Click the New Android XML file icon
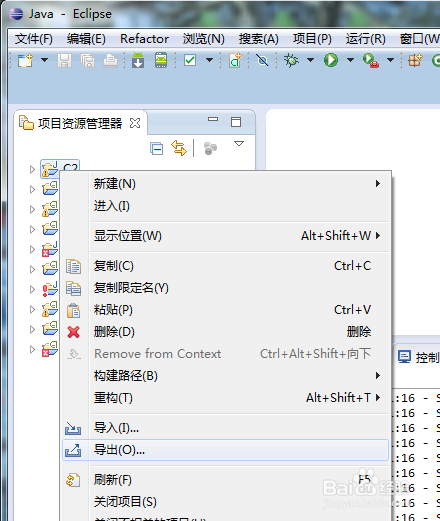The image size is (440, 521). click(x=235, y=60)
